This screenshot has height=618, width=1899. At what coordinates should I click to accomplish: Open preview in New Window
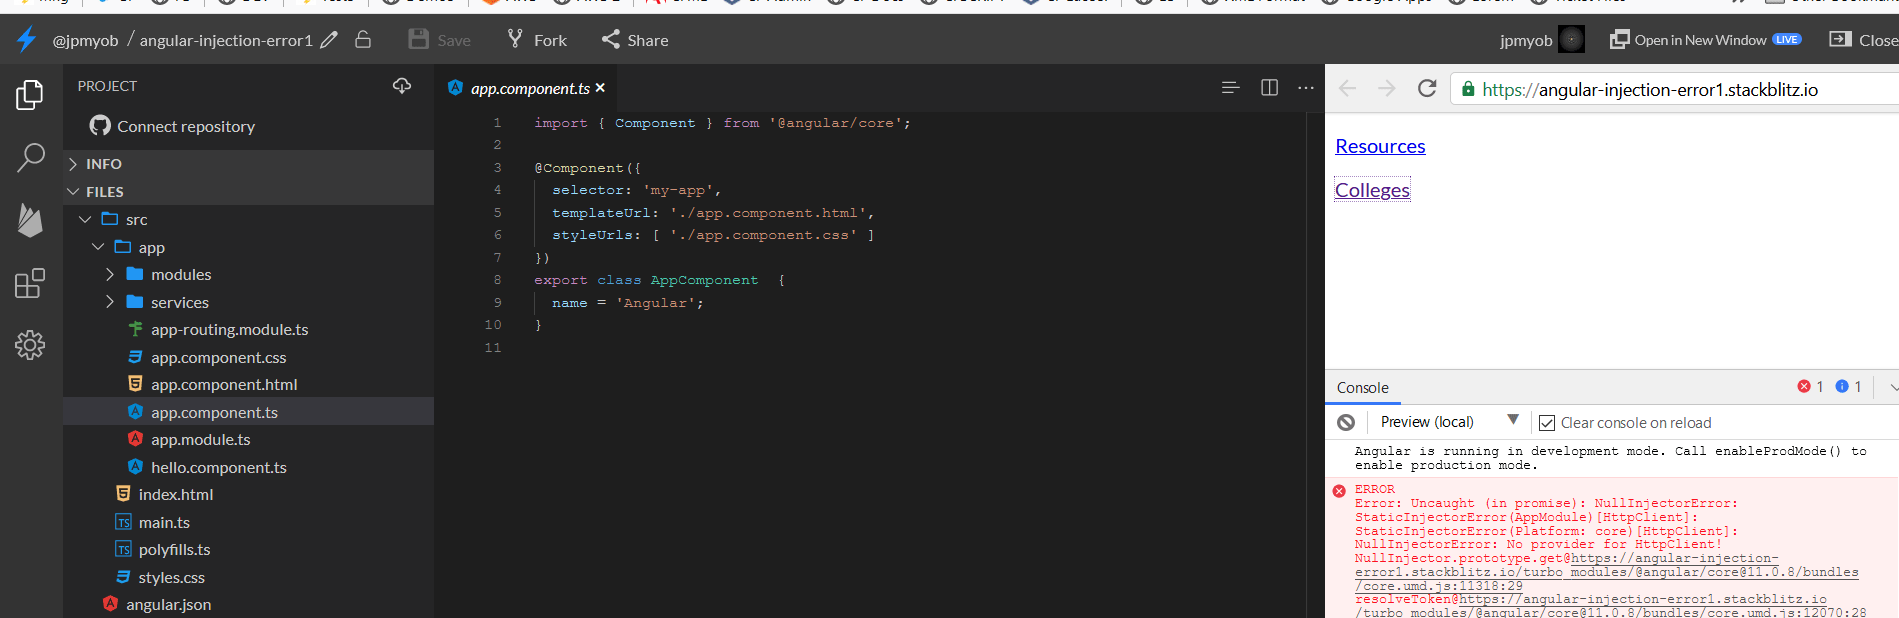pos(1705,40)
